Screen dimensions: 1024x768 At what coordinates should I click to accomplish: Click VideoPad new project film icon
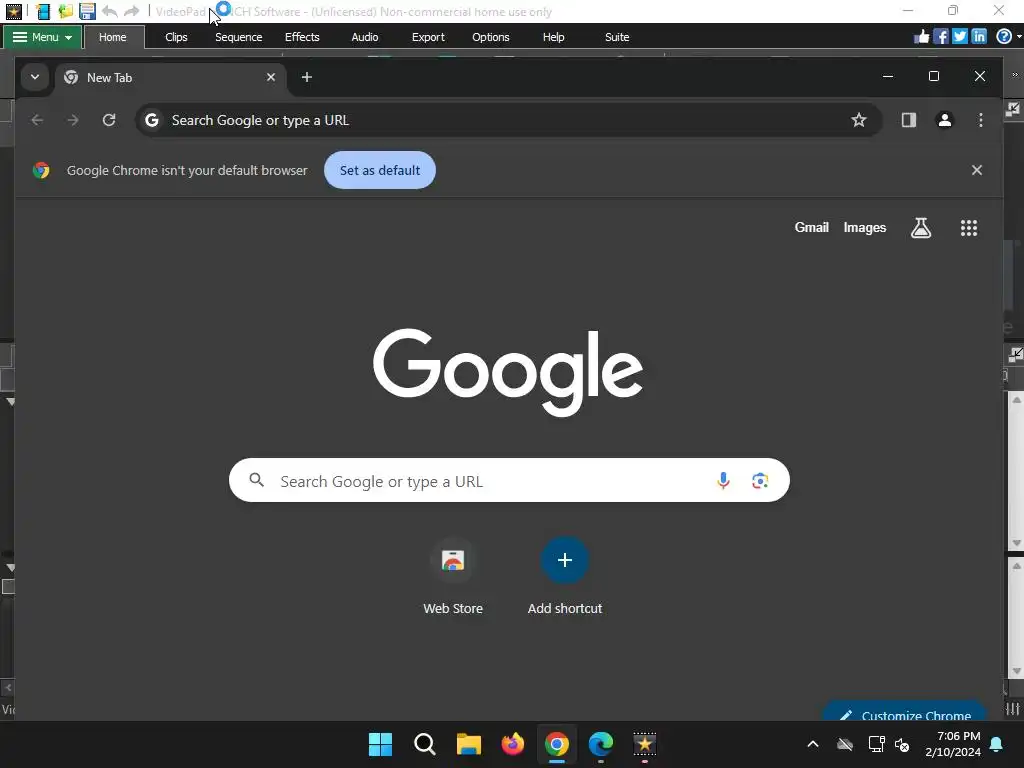click(x=44, y=11)
